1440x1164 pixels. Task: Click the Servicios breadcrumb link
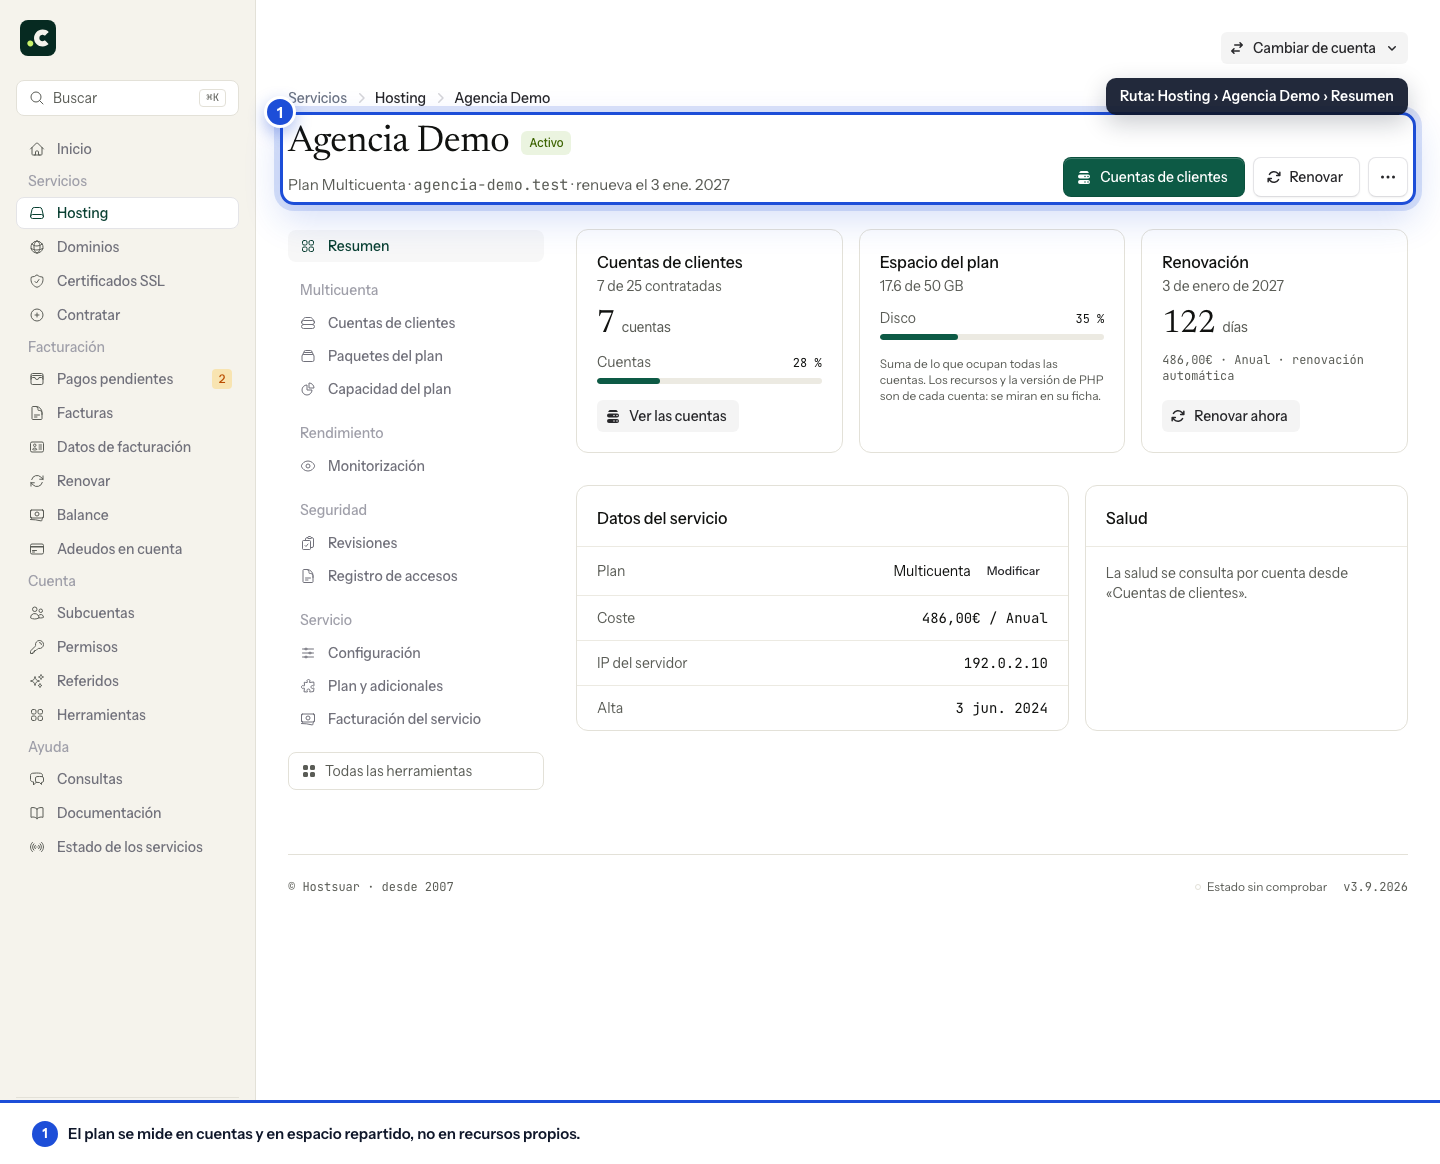pyautogui.click(x=318, y=98)
